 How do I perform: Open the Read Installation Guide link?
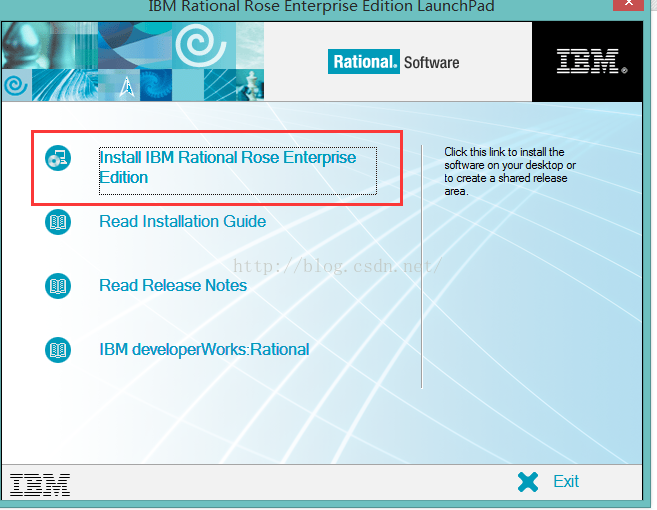pos(182,222)
